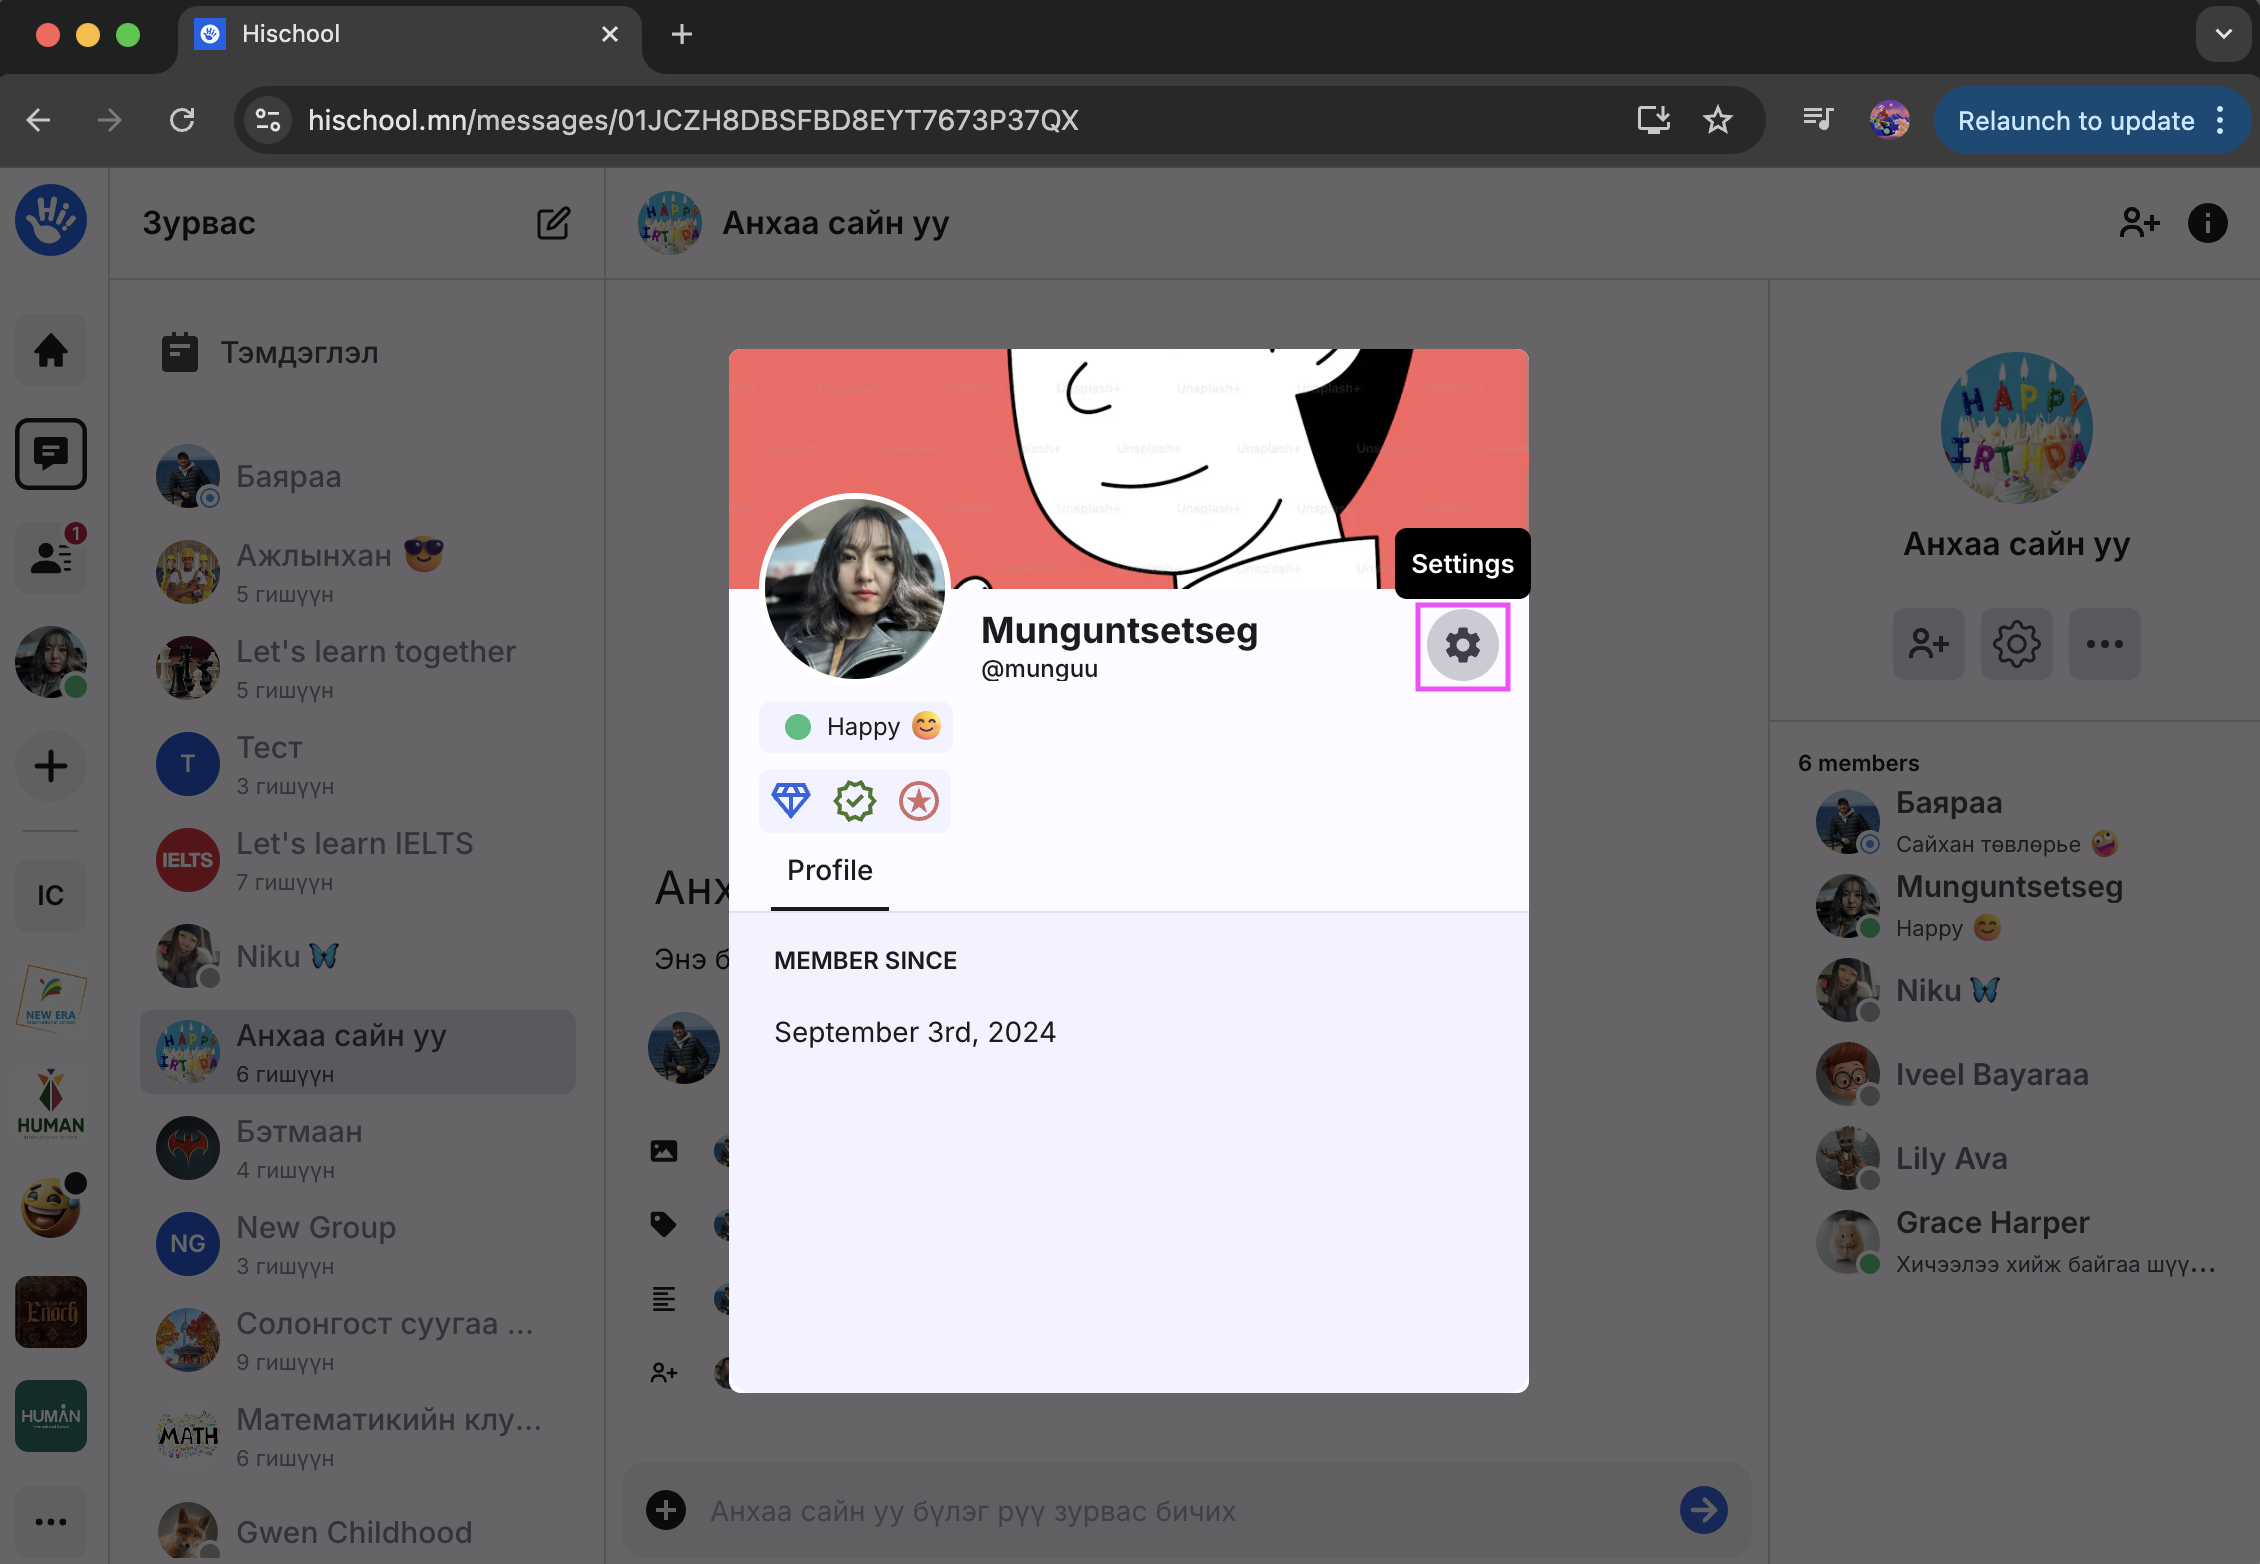Image resolution: width=2260 pixels, height=1564 pixels.
Task: Open the friends list sidebar icon
Action: pos(51,557)
